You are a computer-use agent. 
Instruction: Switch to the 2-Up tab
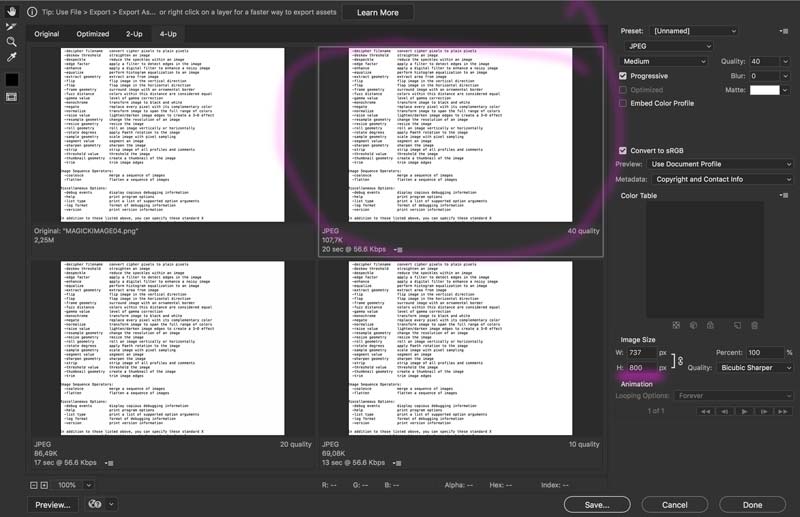[x=134, y=34]
